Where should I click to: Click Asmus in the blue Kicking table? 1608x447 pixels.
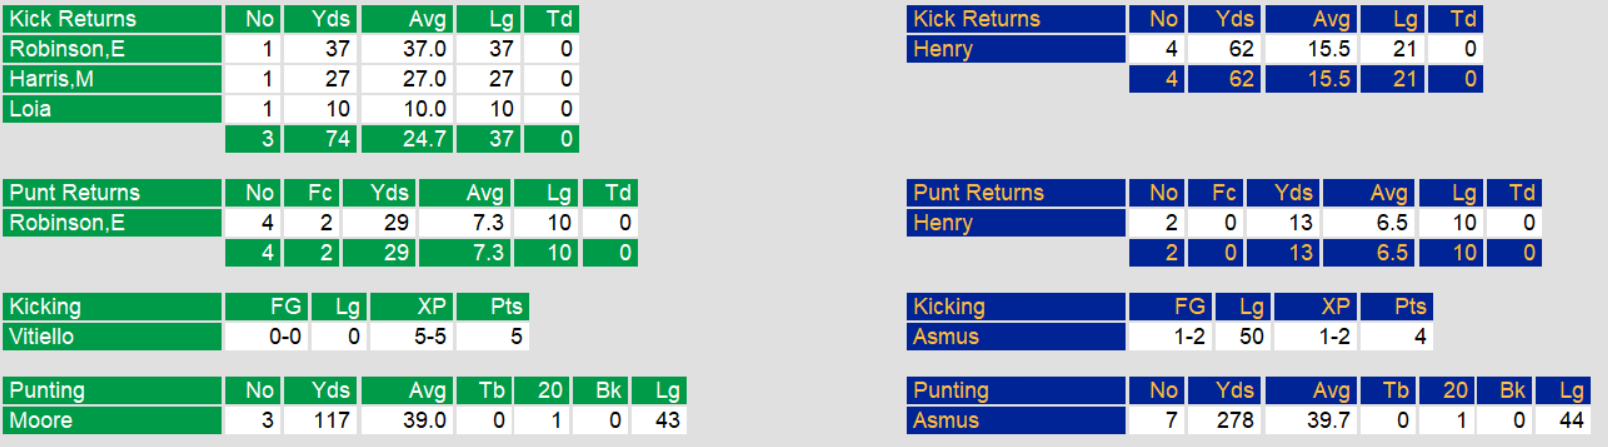[1015, 337]
